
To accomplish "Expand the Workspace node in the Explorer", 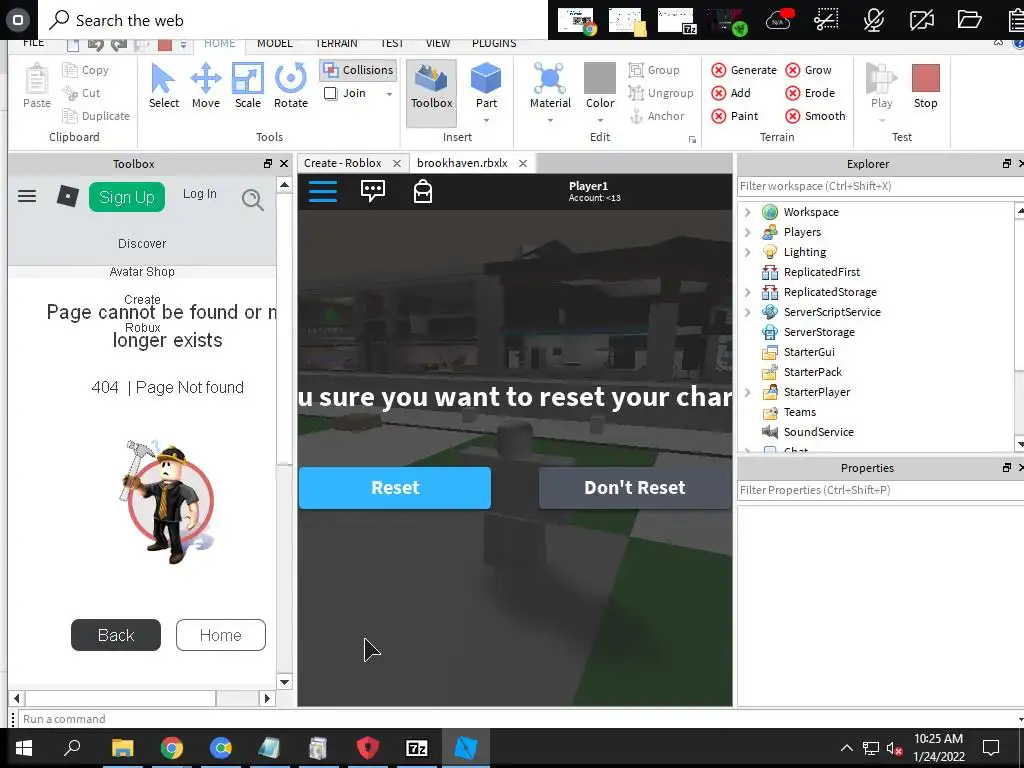I will (x=748, y=212).
